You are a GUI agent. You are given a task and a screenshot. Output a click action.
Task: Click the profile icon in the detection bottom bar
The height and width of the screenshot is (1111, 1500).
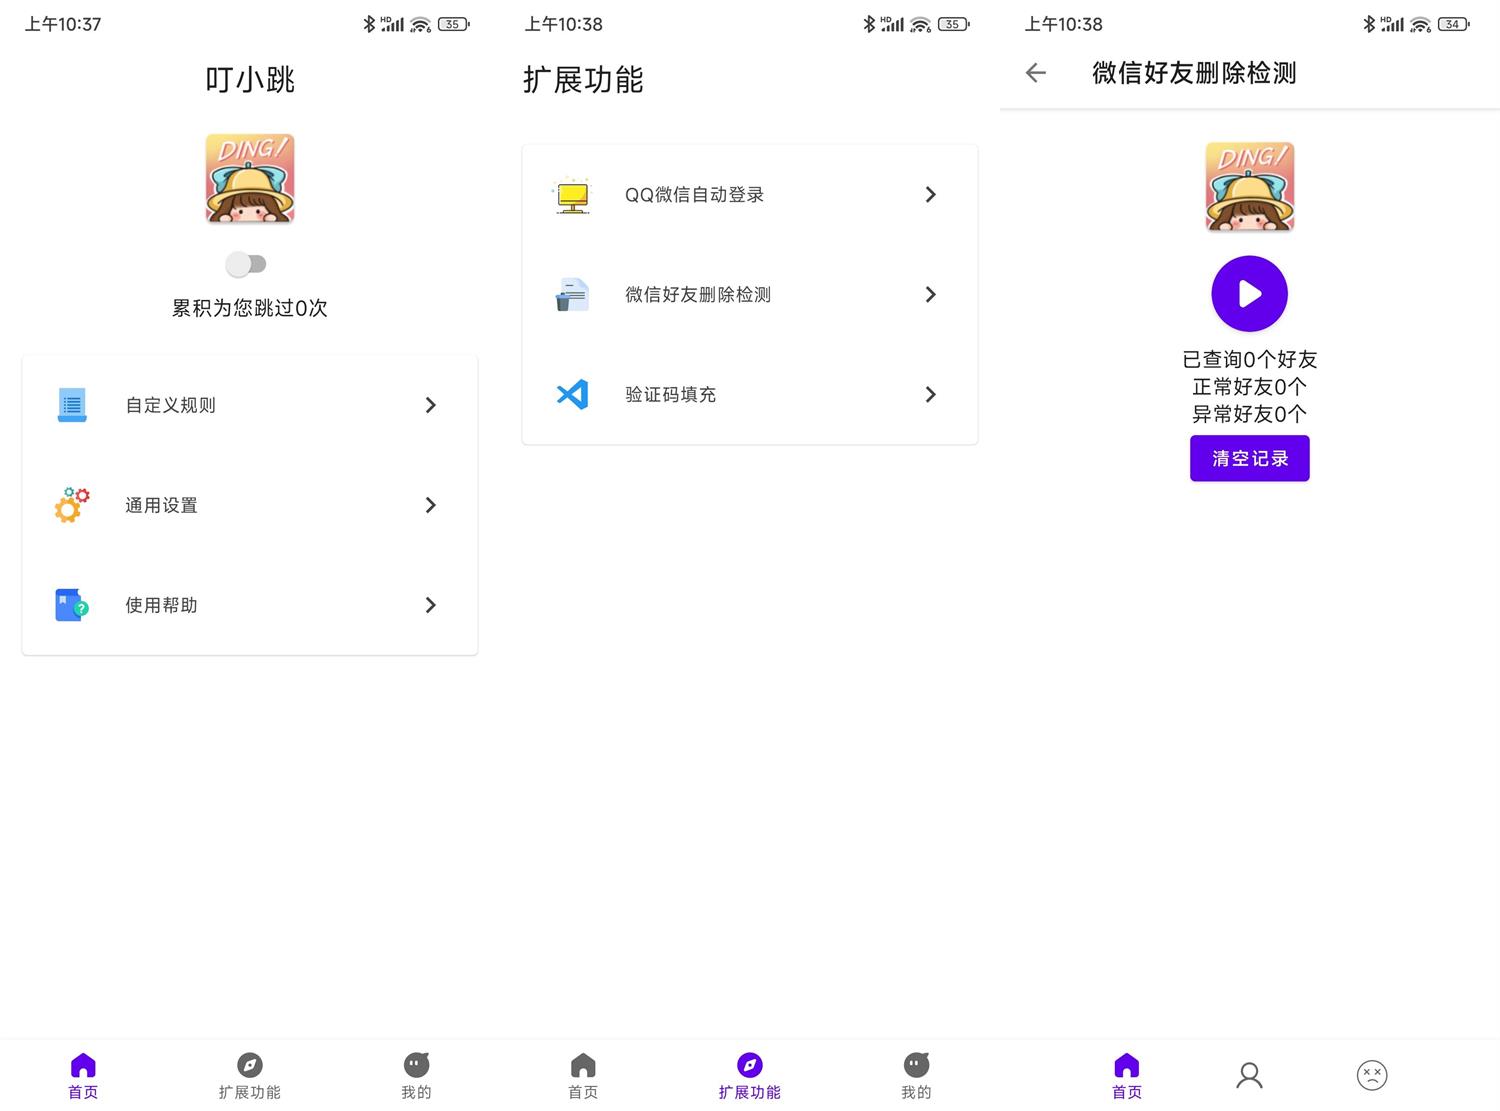[x=1248, y=1074]
